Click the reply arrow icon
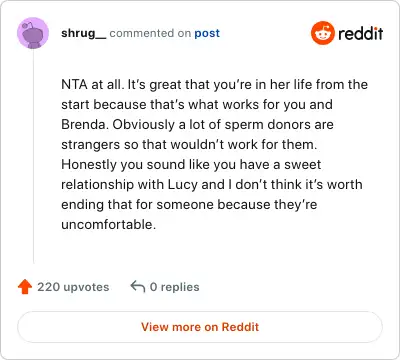 [x=138, y=287]
